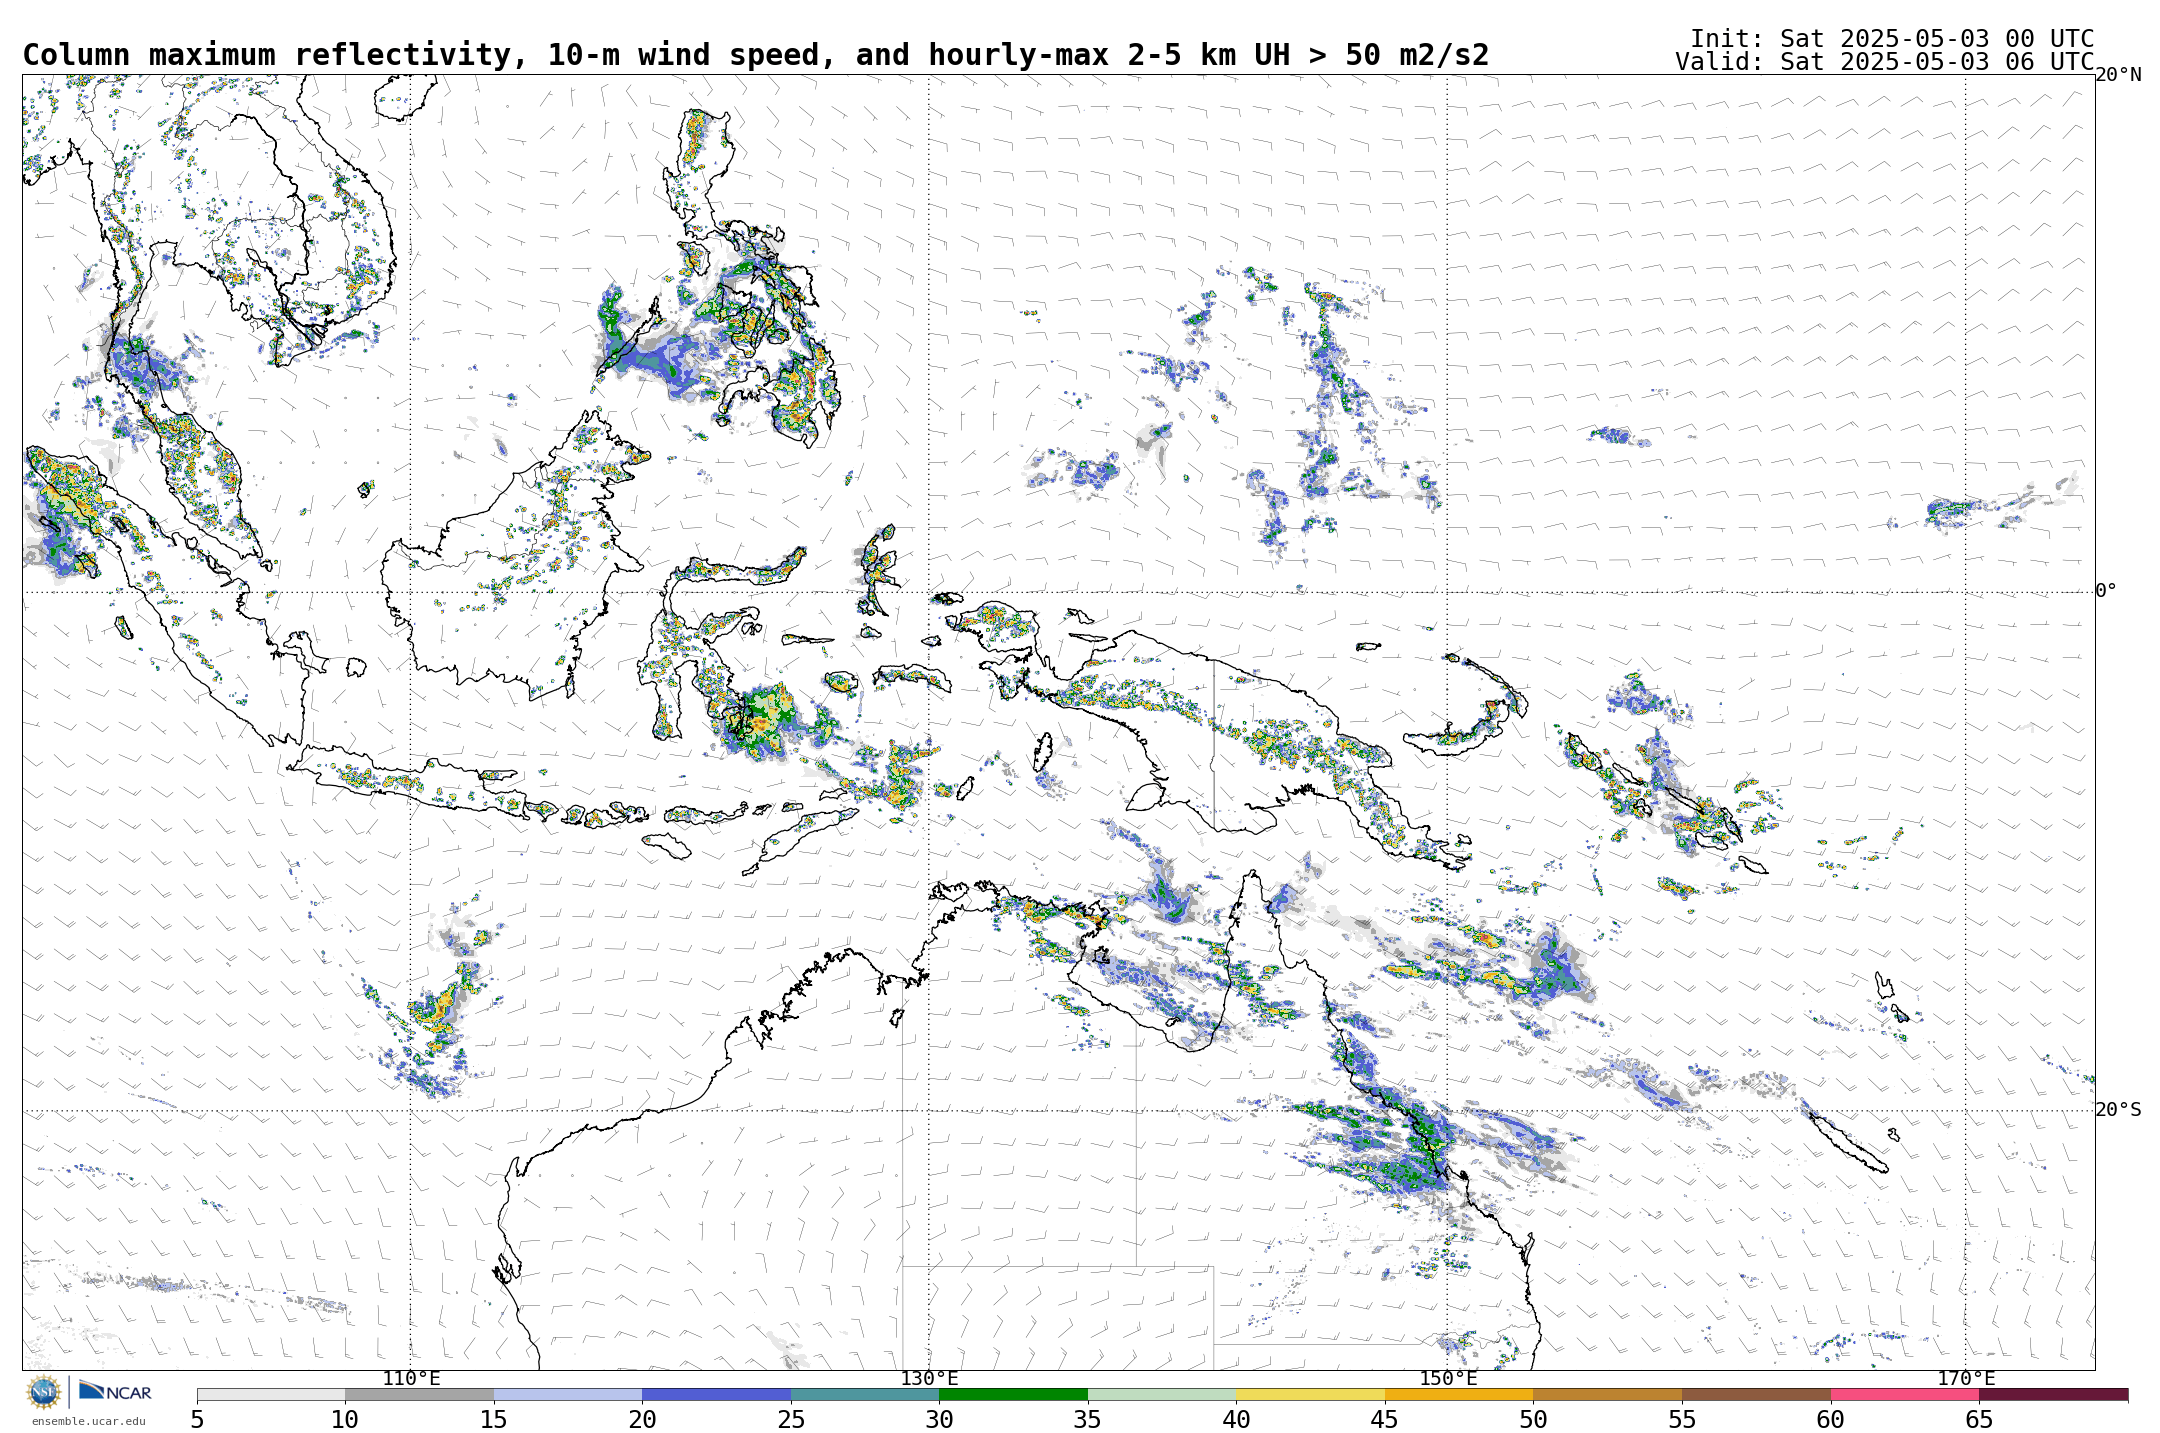The width and height of the screenshot is (2160, 1433).
Task: Click the 60-65 pink color swatch
Action: point(1905,1394)
